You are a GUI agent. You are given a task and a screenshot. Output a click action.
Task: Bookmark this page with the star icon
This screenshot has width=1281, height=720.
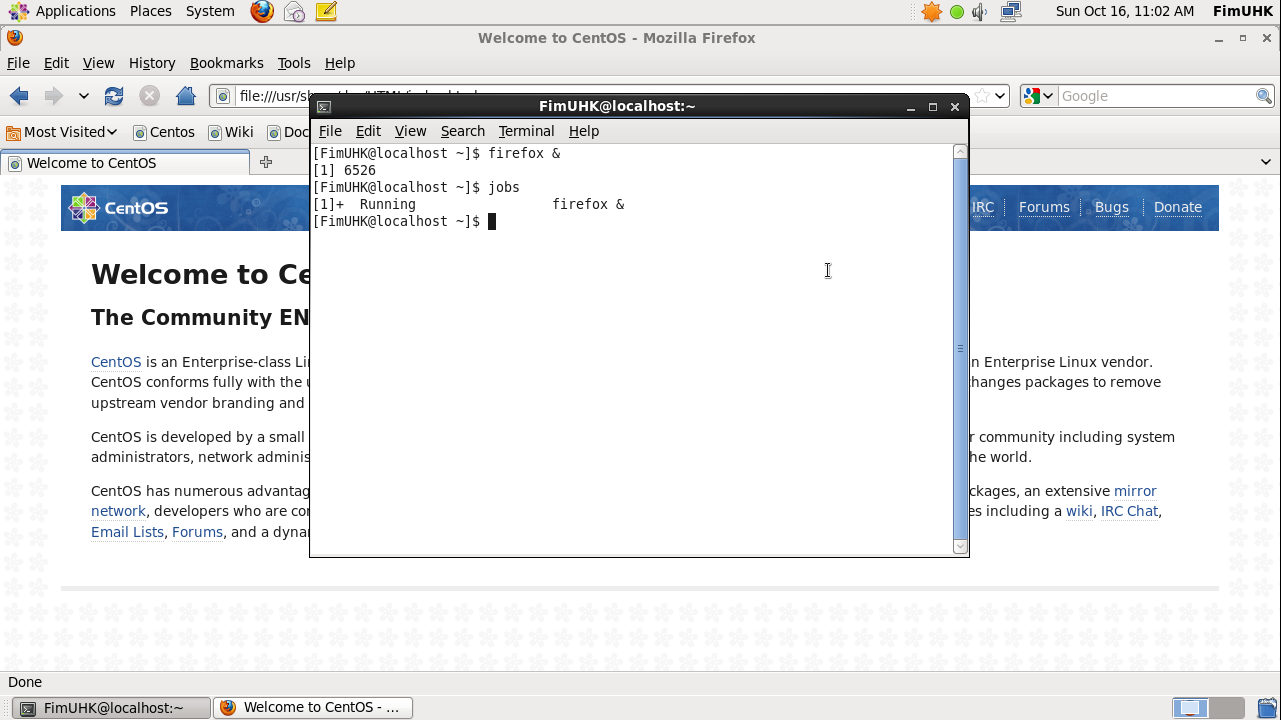982,96
